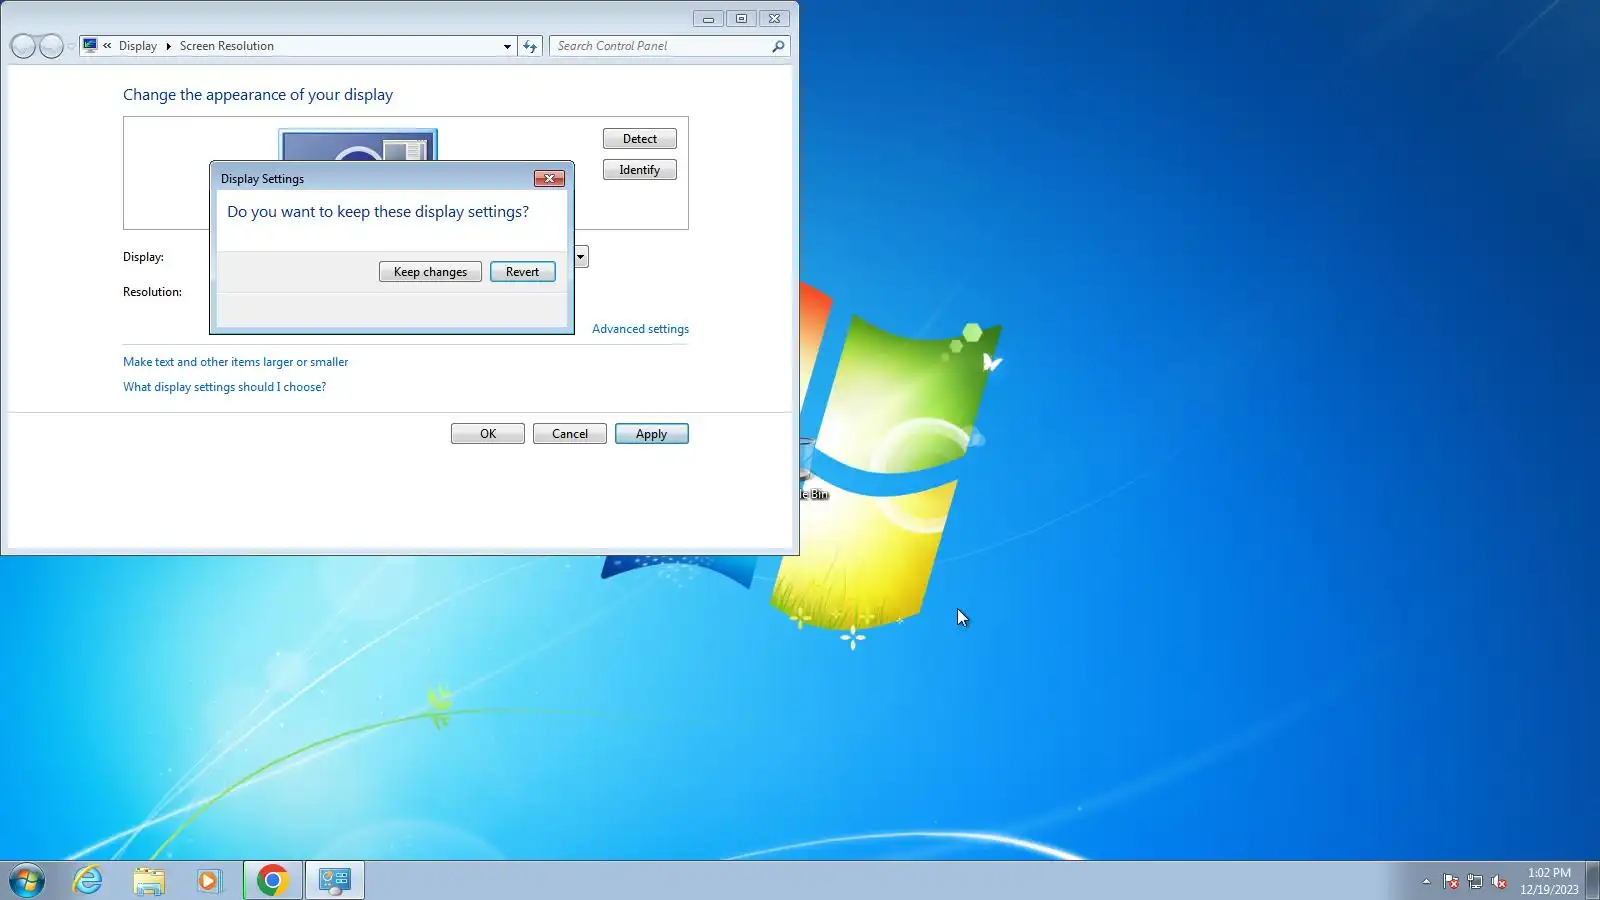Click the muted volume tray icon
This screenshot has width=1600, height=900.
point(1499,881)
